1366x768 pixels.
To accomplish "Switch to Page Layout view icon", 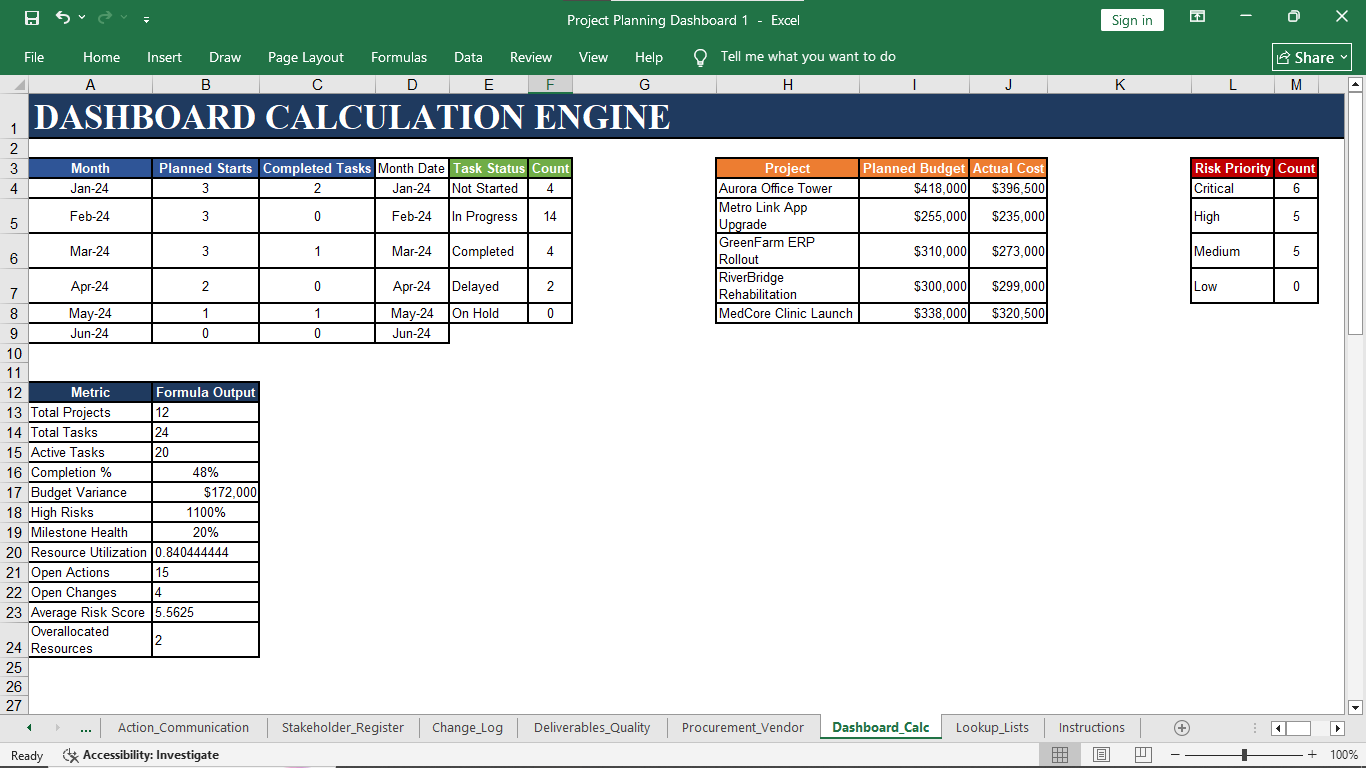I will coord(1102,755).
